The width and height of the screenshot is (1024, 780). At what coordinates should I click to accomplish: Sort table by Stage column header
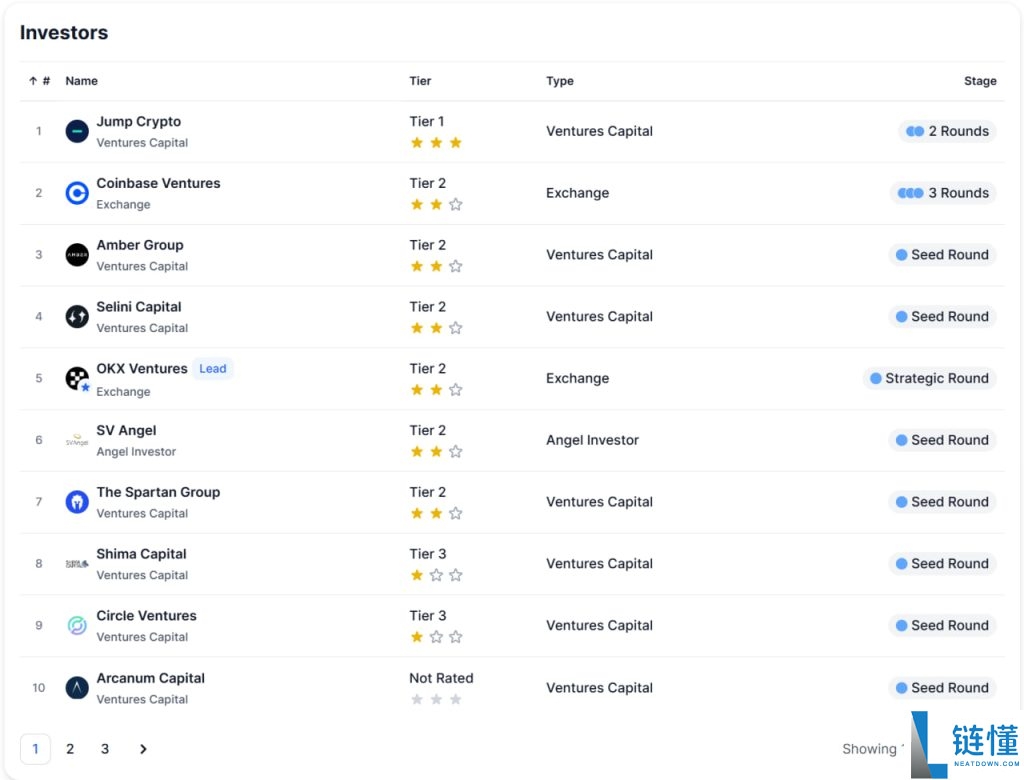(980, 81)
